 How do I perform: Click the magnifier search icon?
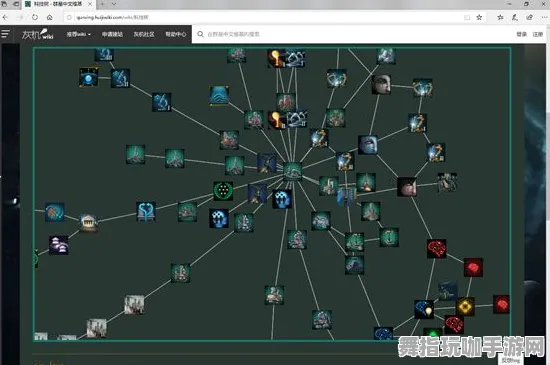click(200, 34)
